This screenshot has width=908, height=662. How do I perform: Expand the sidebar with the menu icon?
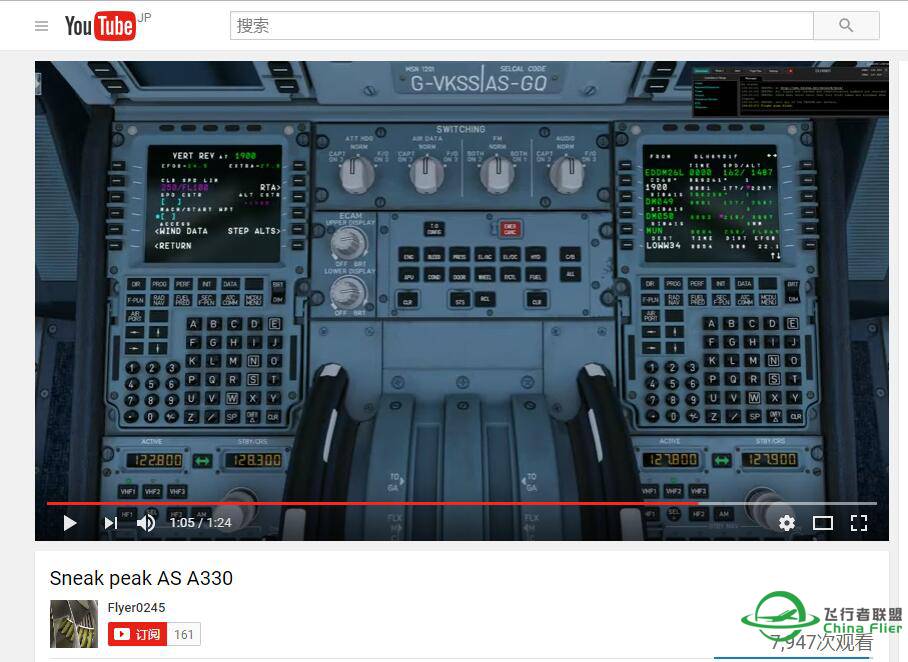click(41, 26)
